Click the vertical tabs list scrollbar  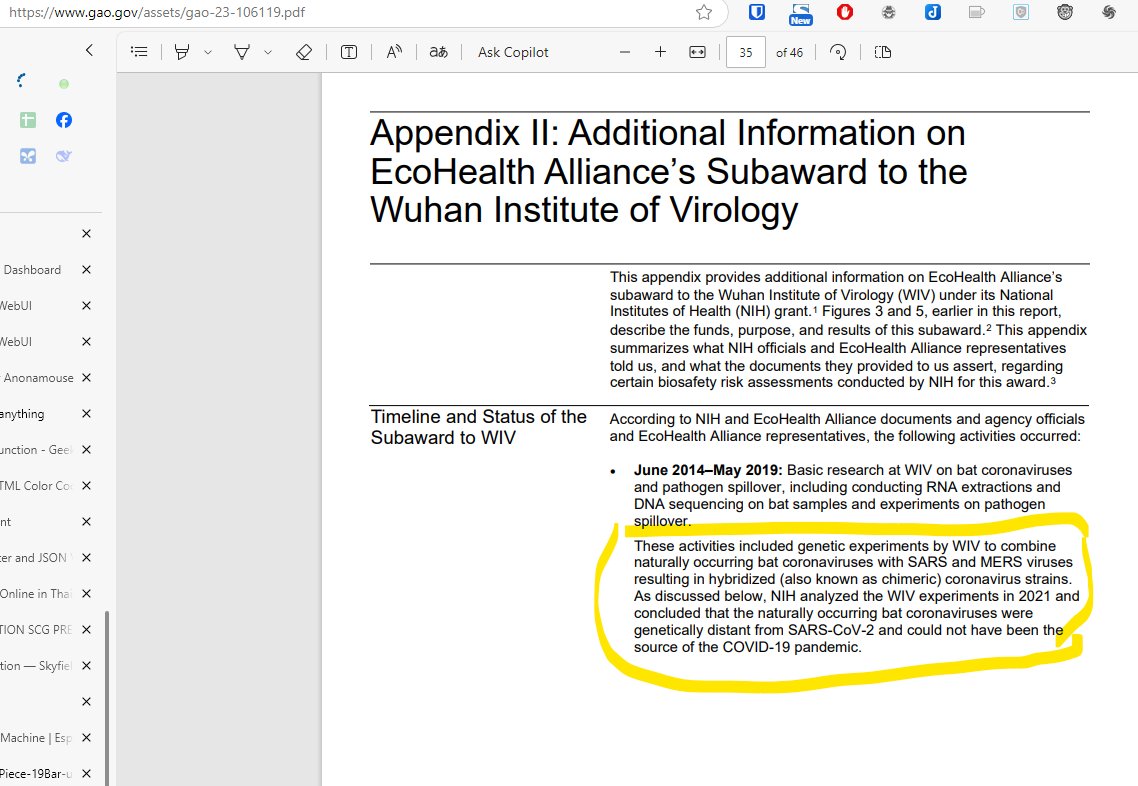click(x=107, y=697)
